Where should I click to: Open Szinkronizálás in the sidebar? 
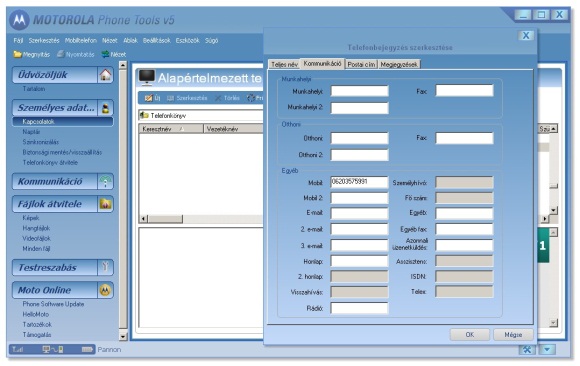41,142
